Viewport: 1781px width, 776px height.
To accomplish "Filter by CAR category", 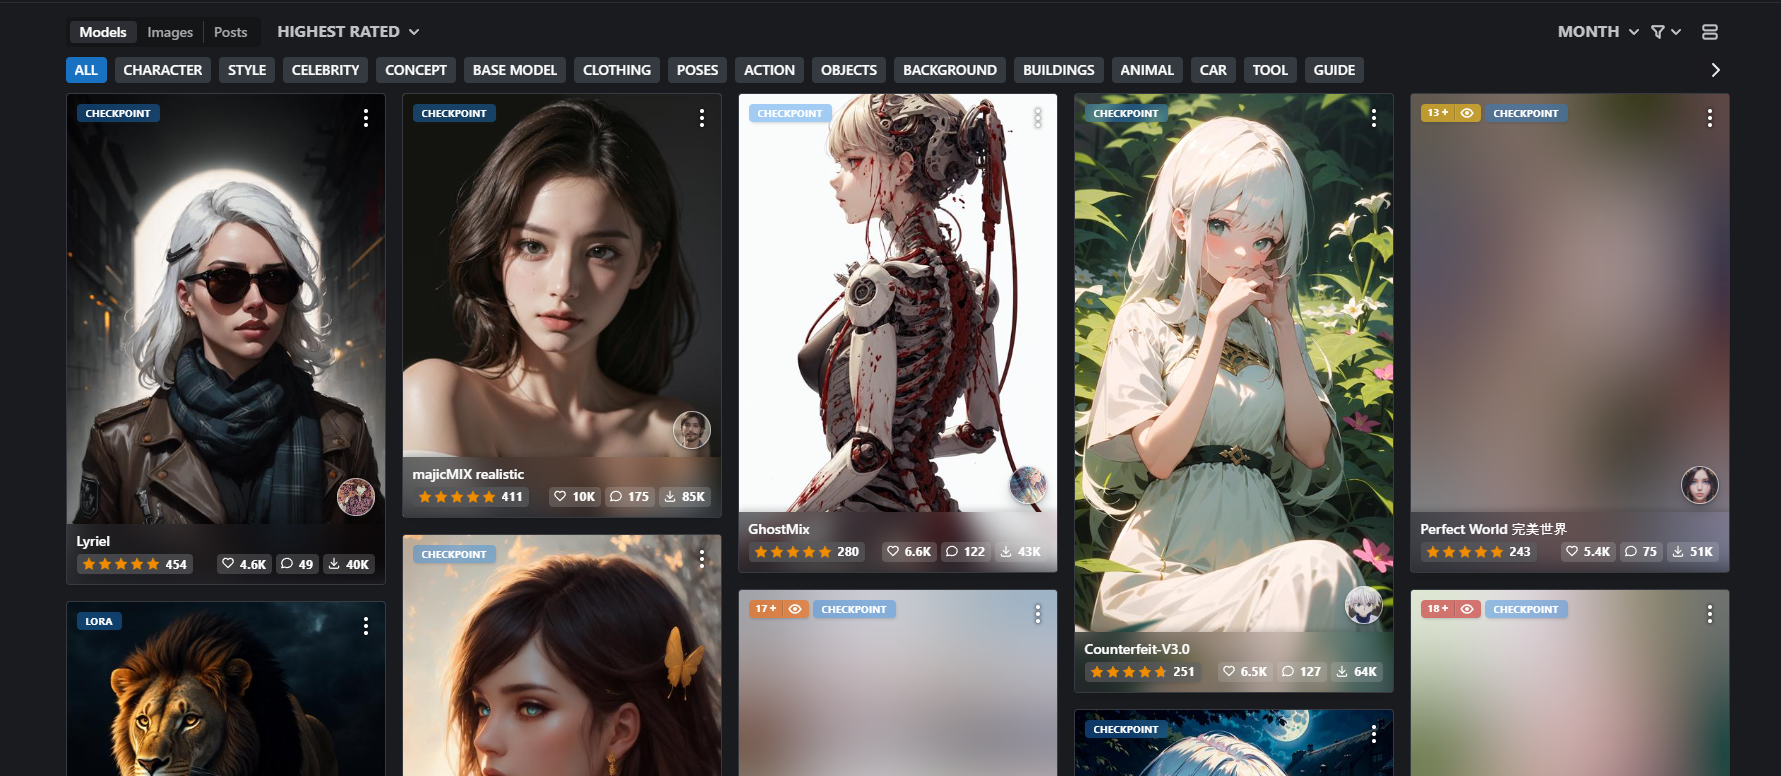I will point(1213,70).
